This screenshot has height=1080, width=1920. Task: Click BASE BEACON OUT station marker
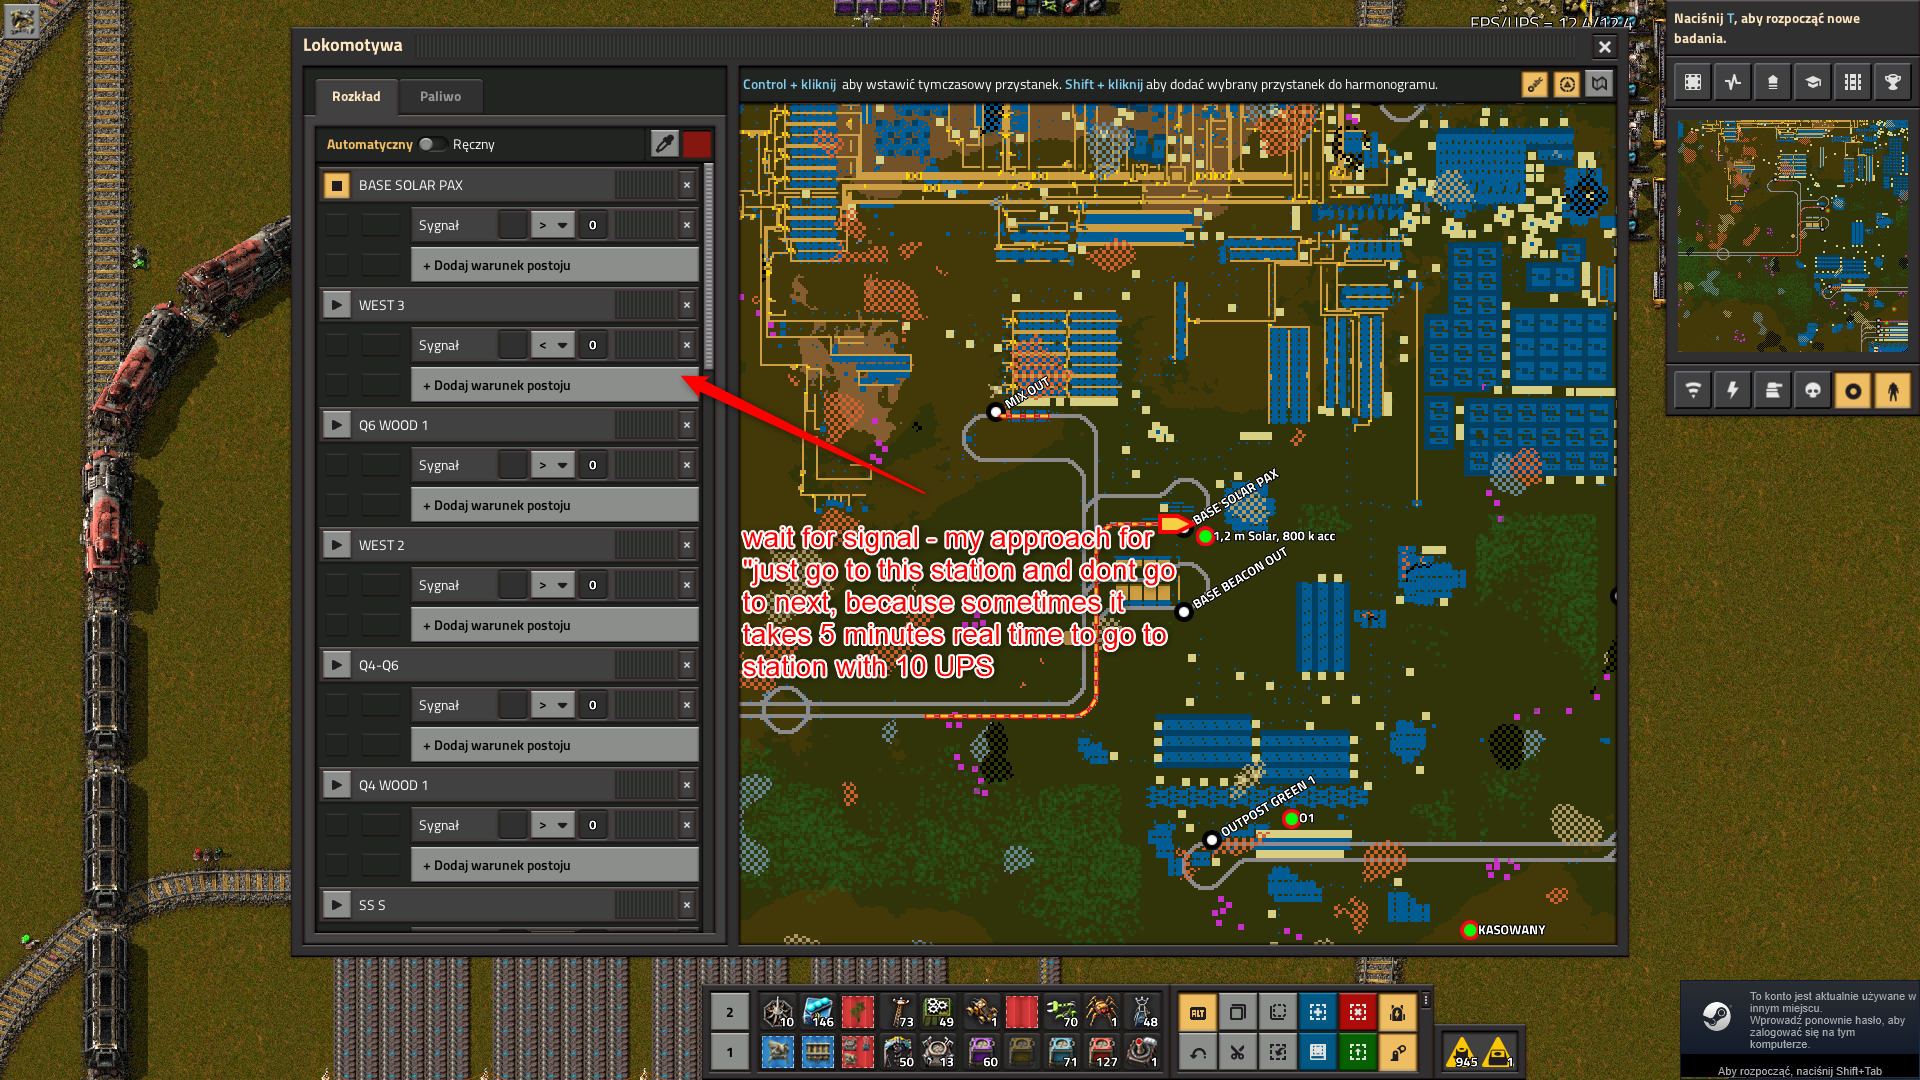click(1184, 611)
